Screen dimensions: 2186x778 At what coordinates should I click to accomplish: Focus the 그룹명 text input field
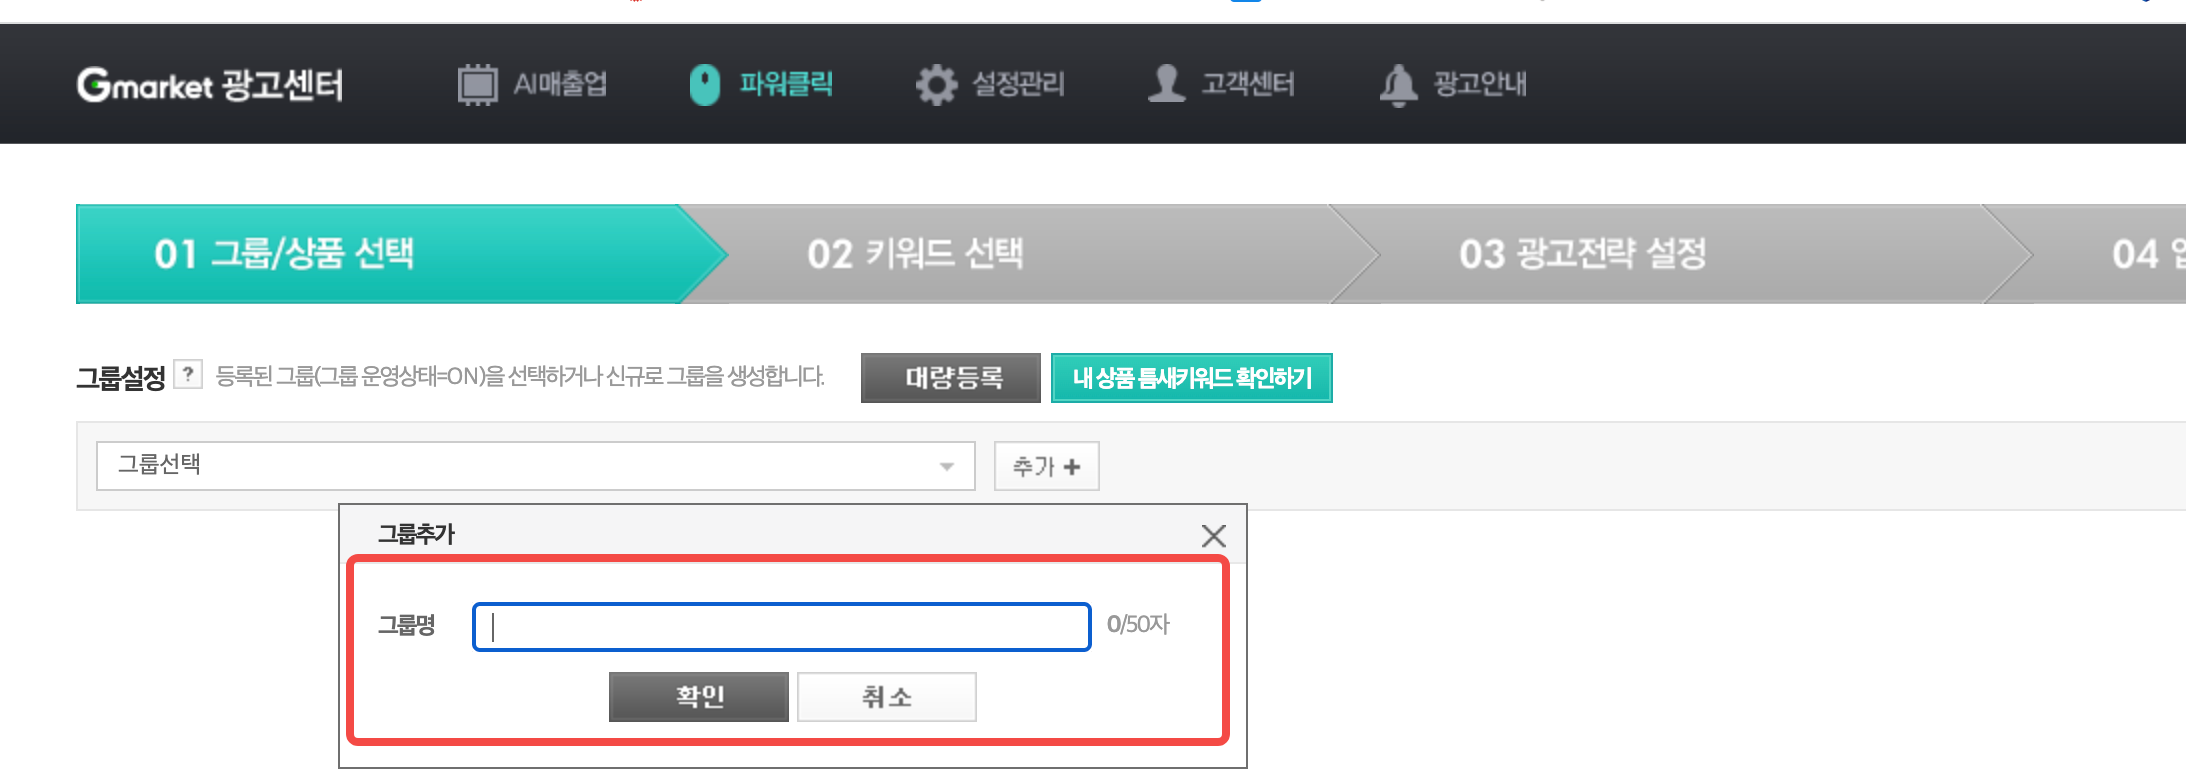point(782,627)
